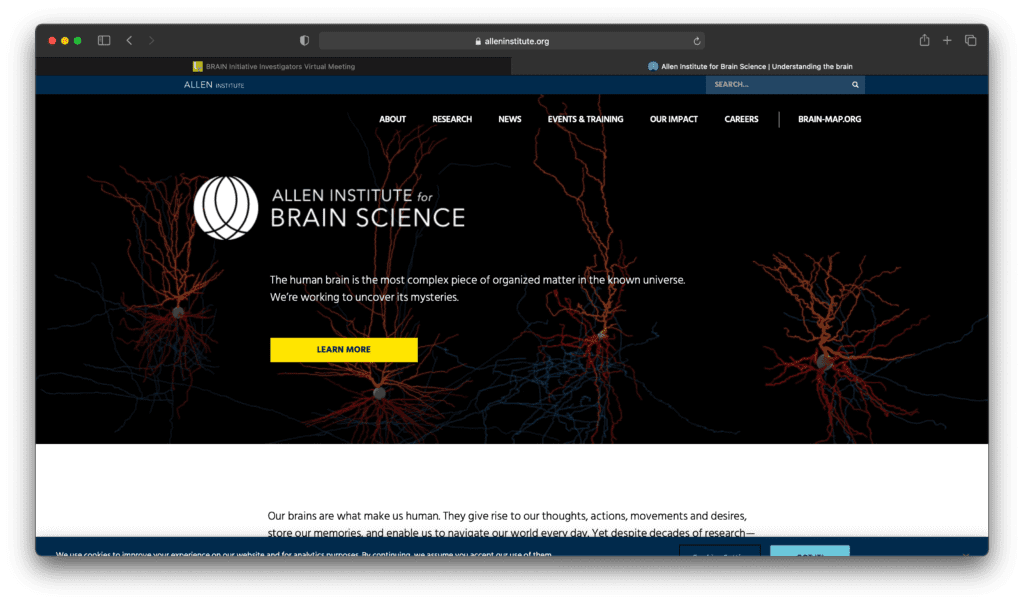Open the Share icon in Safari toolbar
1024x603 pixels.
pos(924,40)
